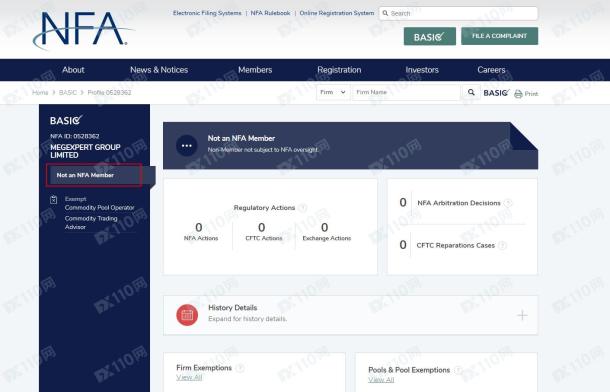Open the Careers menu
610x392 pixels.
click(491, 70)
